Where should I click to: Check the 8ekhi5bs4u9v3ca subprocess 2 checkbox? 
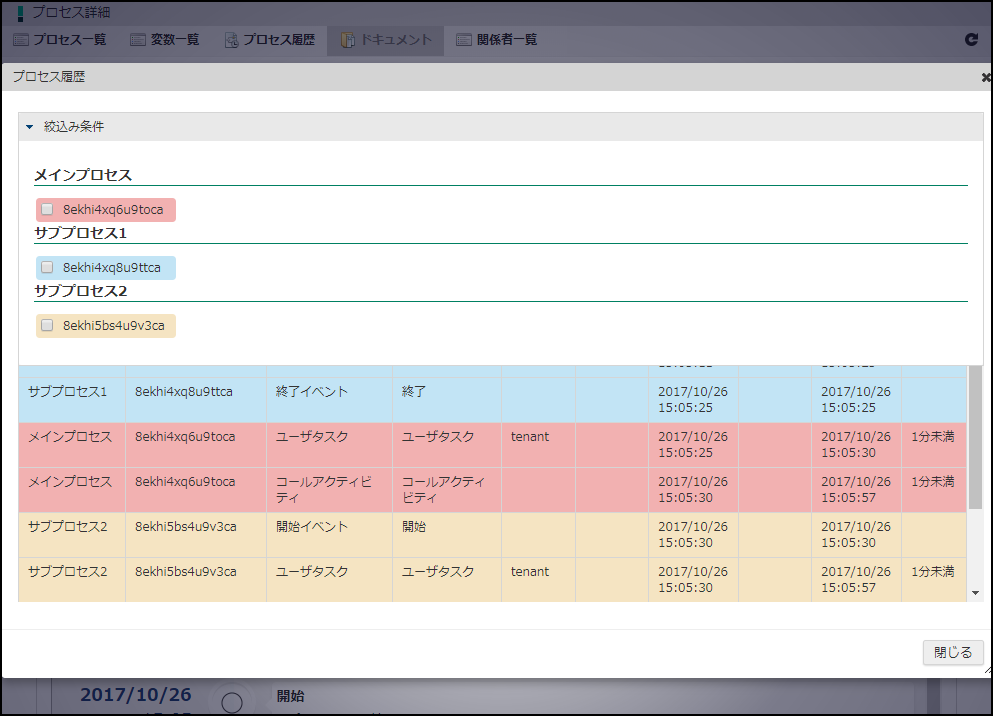pos(47,325)
